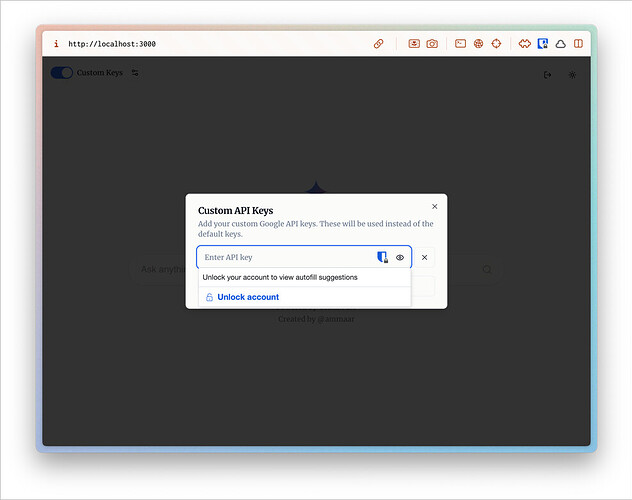Viewport: 632px width, 500px height.
Task: Open the Custom Keys settings sliders icon
Action: (135, 73)
